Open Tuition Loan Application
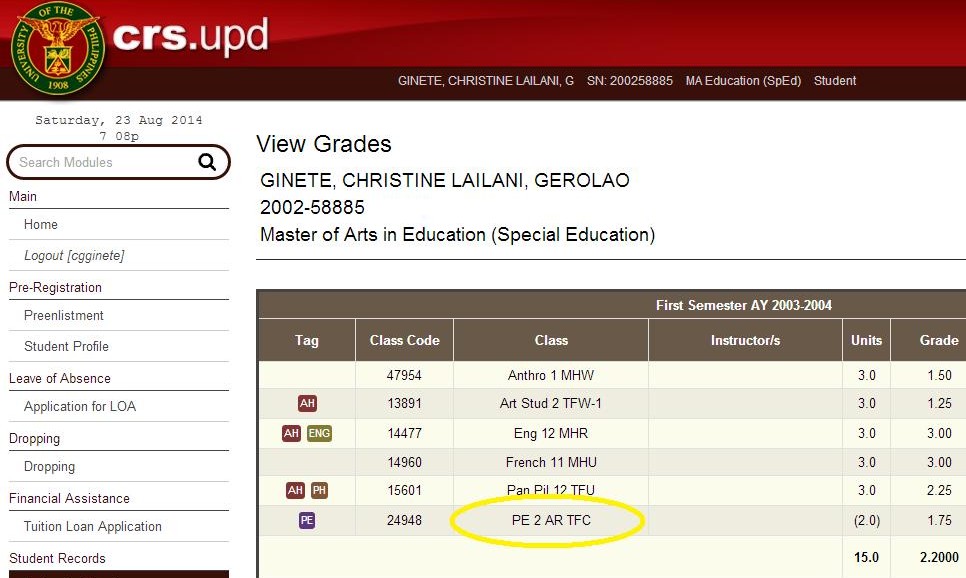966x578 pixels. pyautogui.click(x=93, y=527)
